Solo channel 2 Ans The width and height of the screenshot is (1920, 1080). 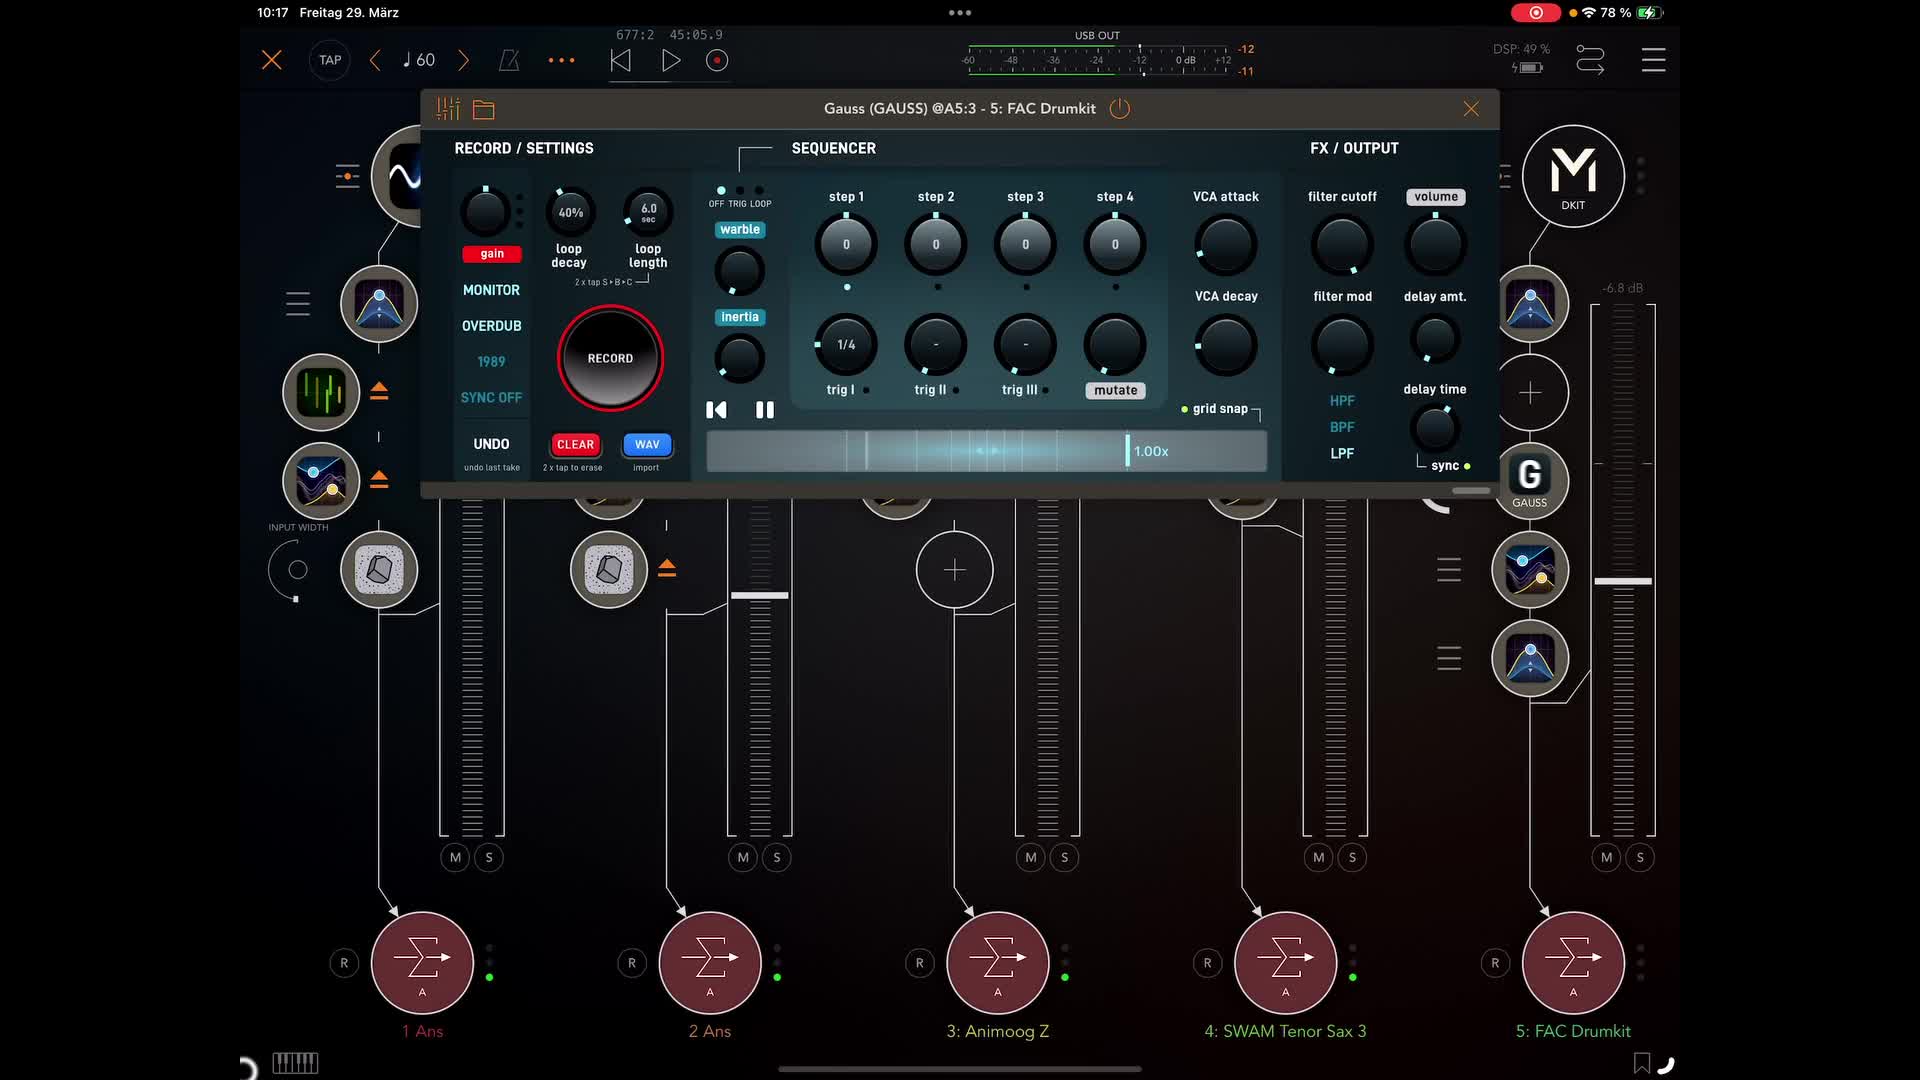point(777,857)
